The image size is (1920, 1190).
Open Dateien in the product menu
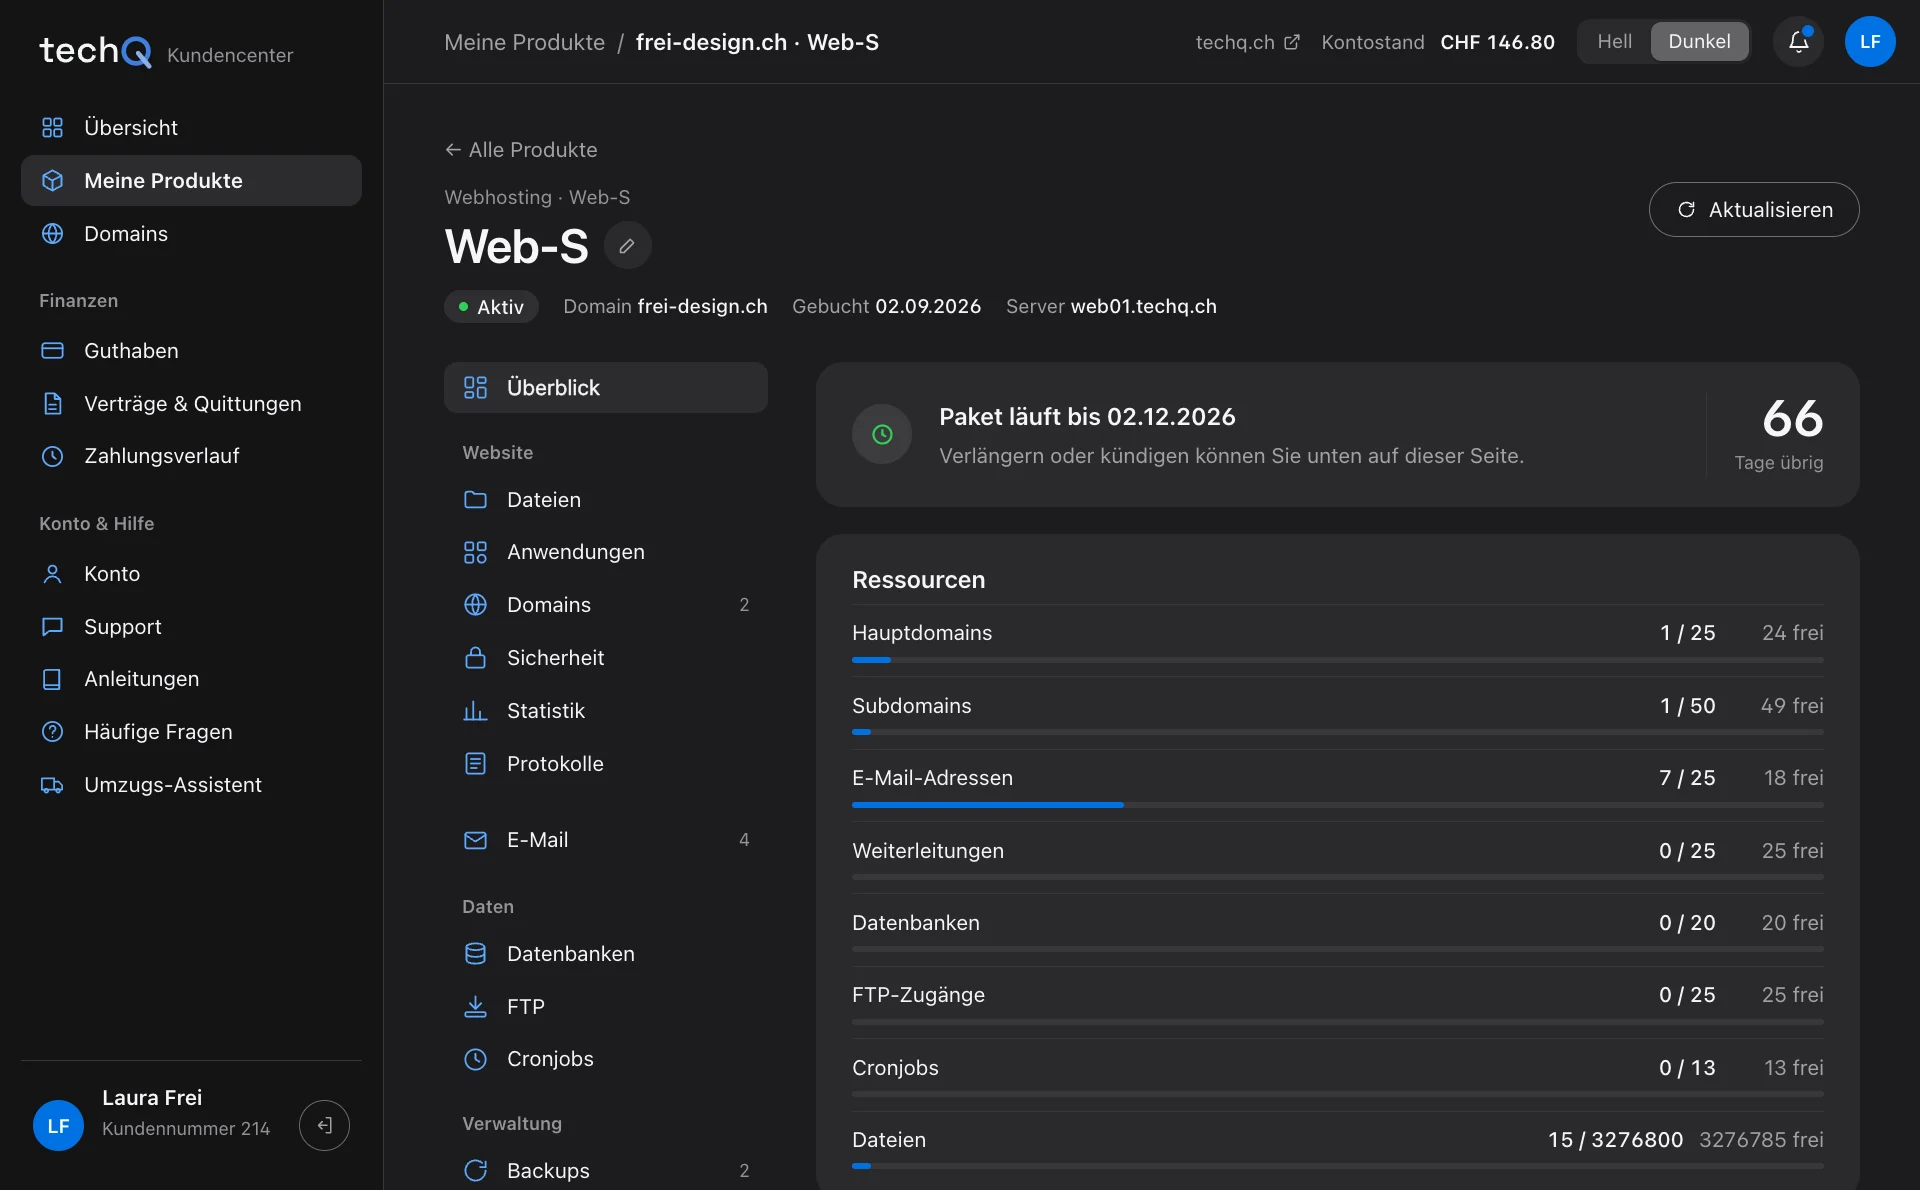606,500
